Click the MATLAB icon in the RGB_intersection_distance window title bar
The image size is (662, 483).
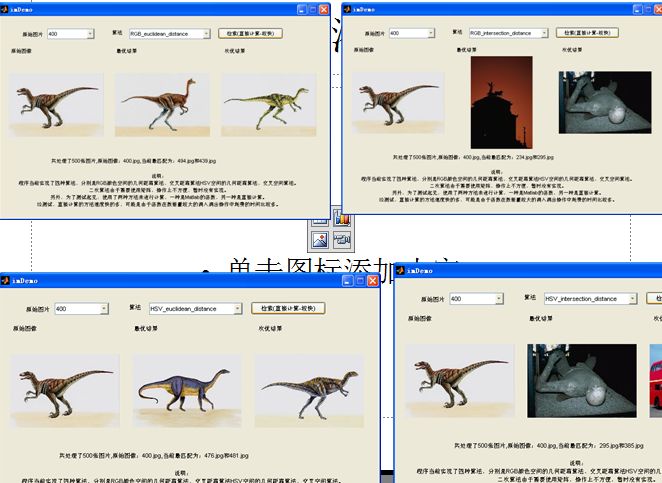coord(347,9)
